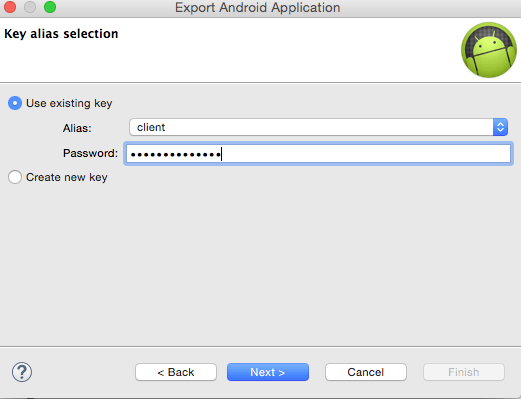Cancel the export wizard

[366, 372]
